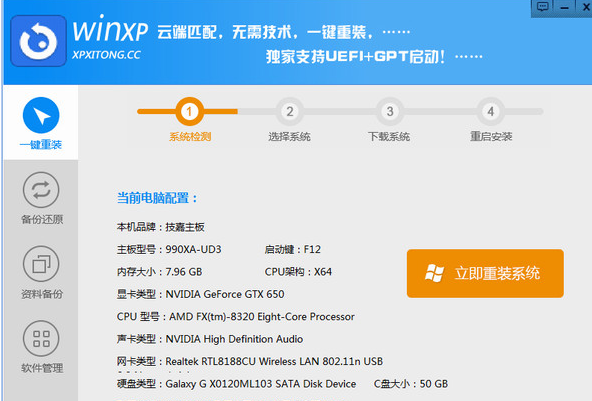Click the 选择系统 step label
Image resolution: width=592 pixels, height=401 pixels.
(x=290, y=136)
